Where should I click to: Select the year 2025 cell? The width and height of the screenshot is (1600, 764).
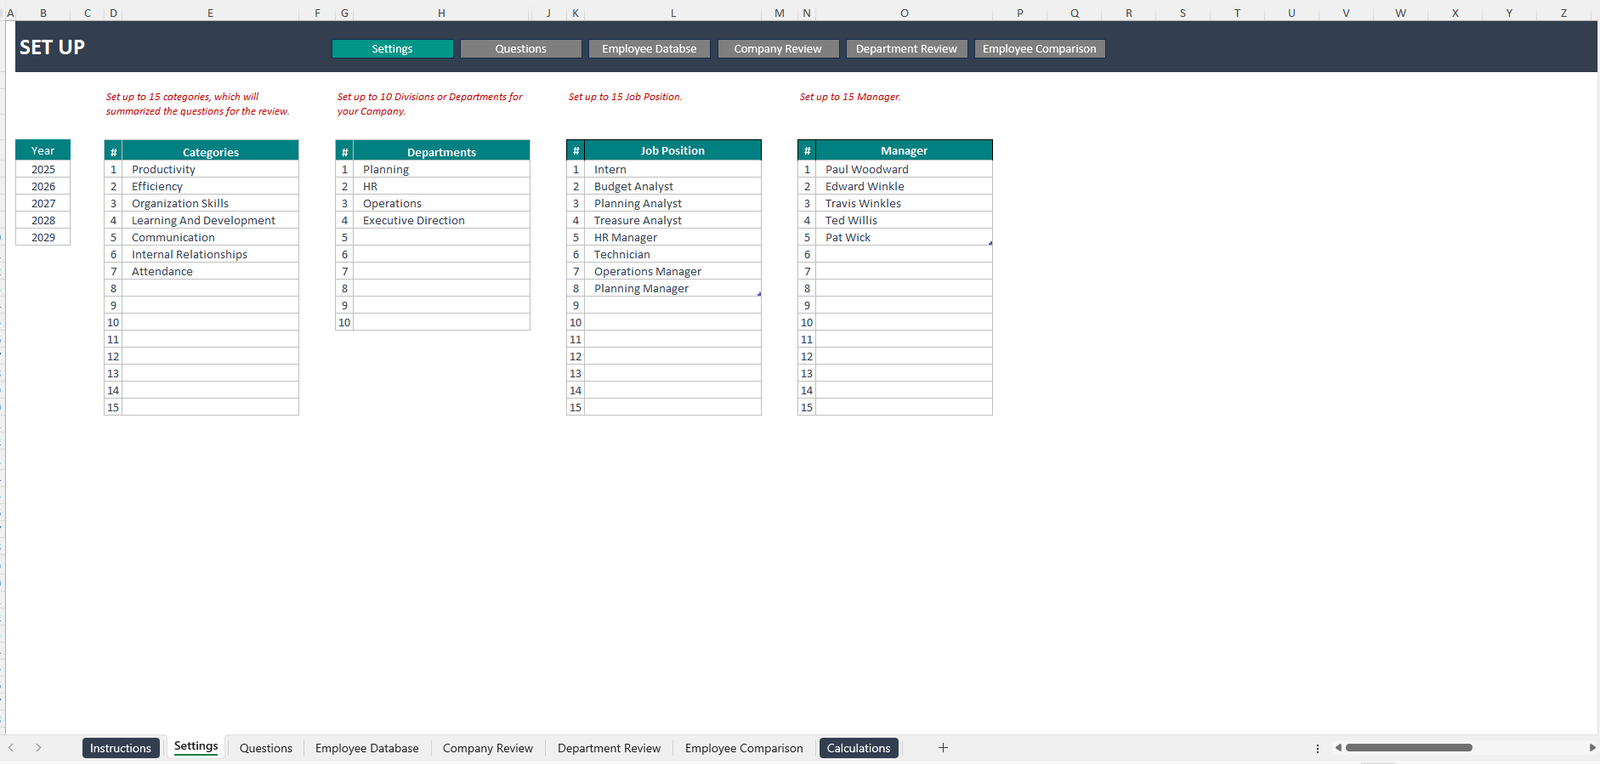[43, 170]
